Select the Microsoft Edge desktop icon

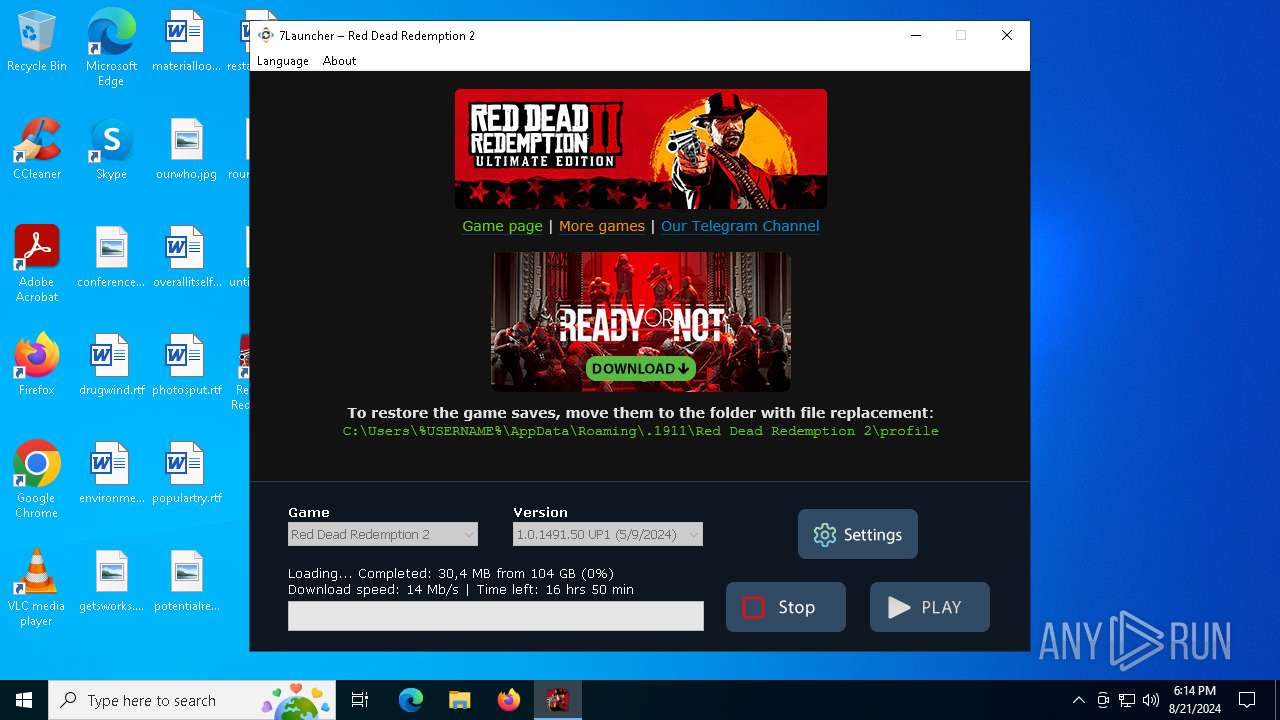[111, 47]
